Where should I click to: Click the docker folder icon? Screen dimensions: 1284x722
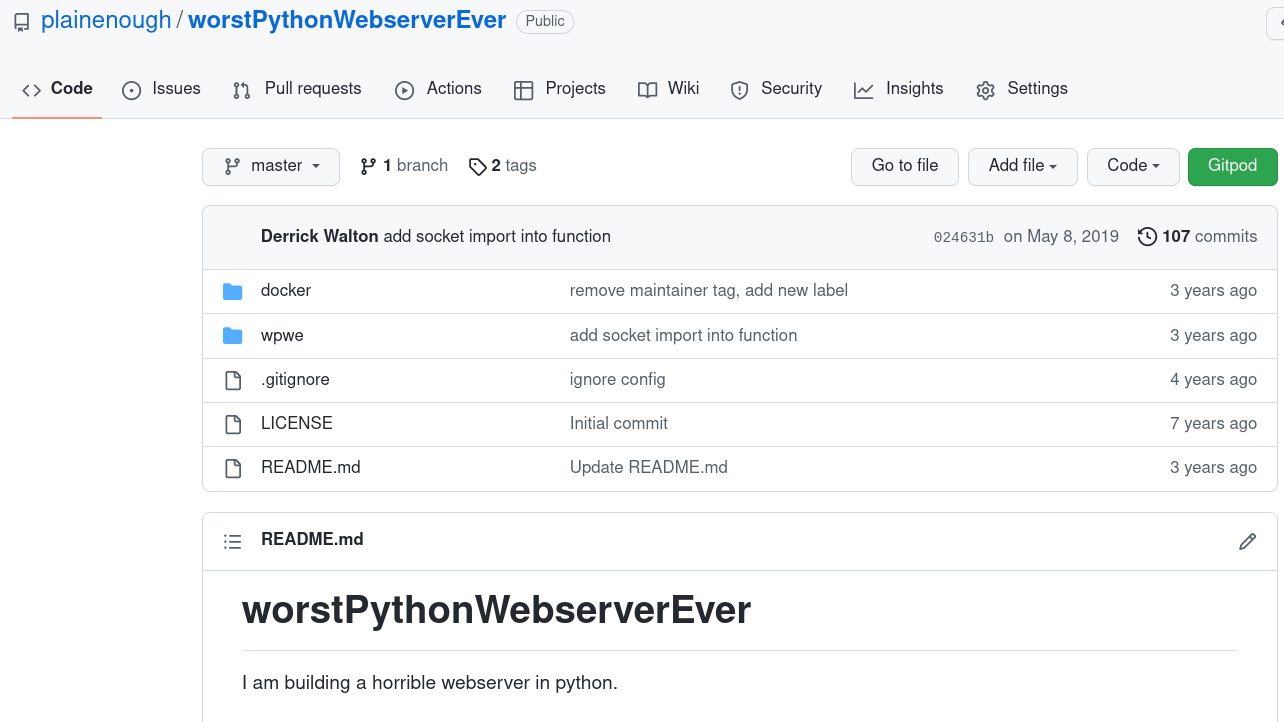pos(233,291)
